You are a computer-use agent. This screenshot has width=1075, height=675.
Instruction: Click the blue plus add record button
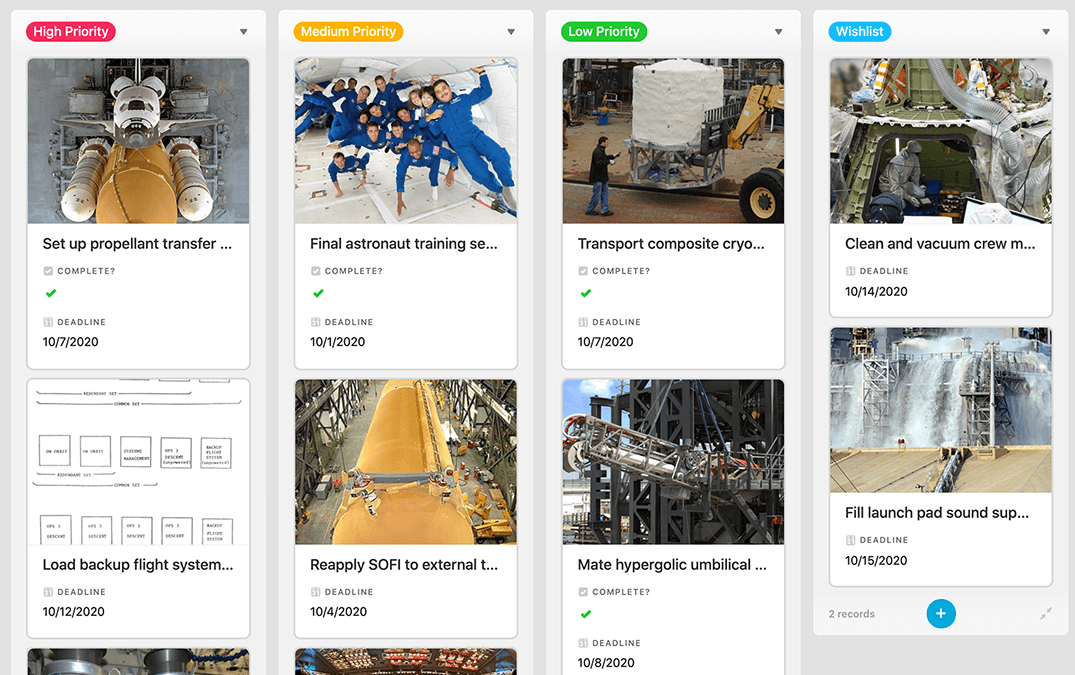(941, 613)
